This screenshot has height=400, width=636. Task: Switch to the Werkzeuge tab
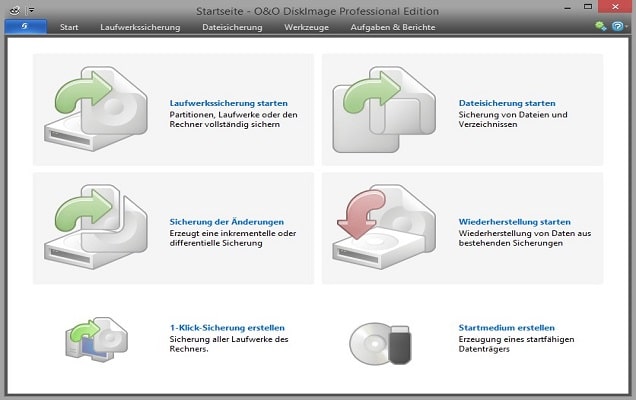click(x=306, y=27)
